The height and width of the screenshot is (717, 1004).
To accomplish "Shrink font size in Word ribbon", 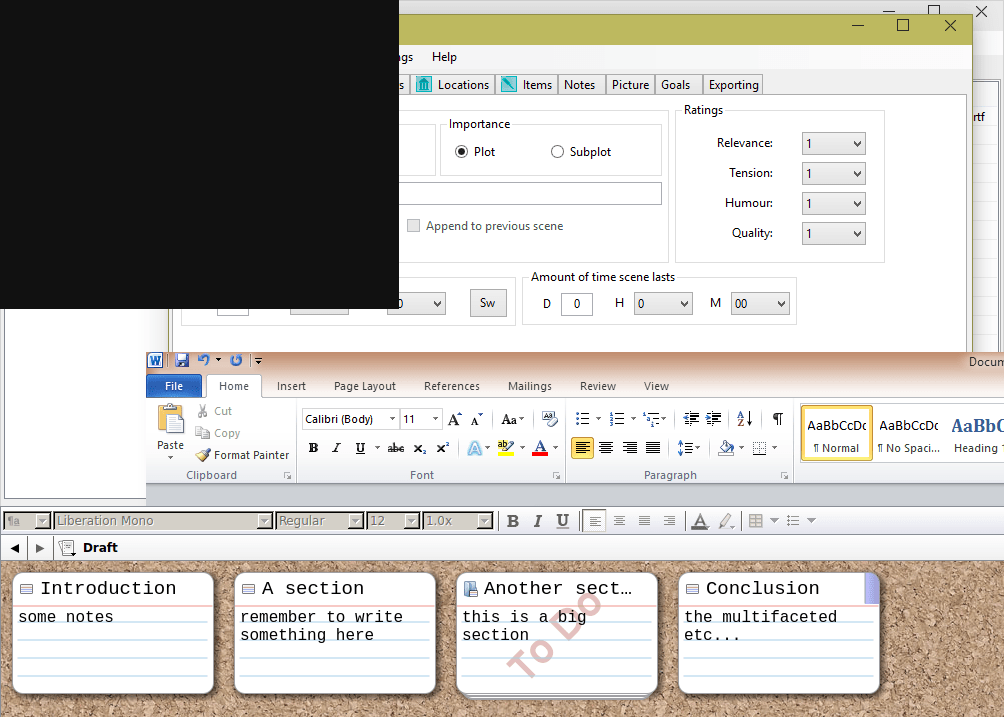I will [476, 419].
